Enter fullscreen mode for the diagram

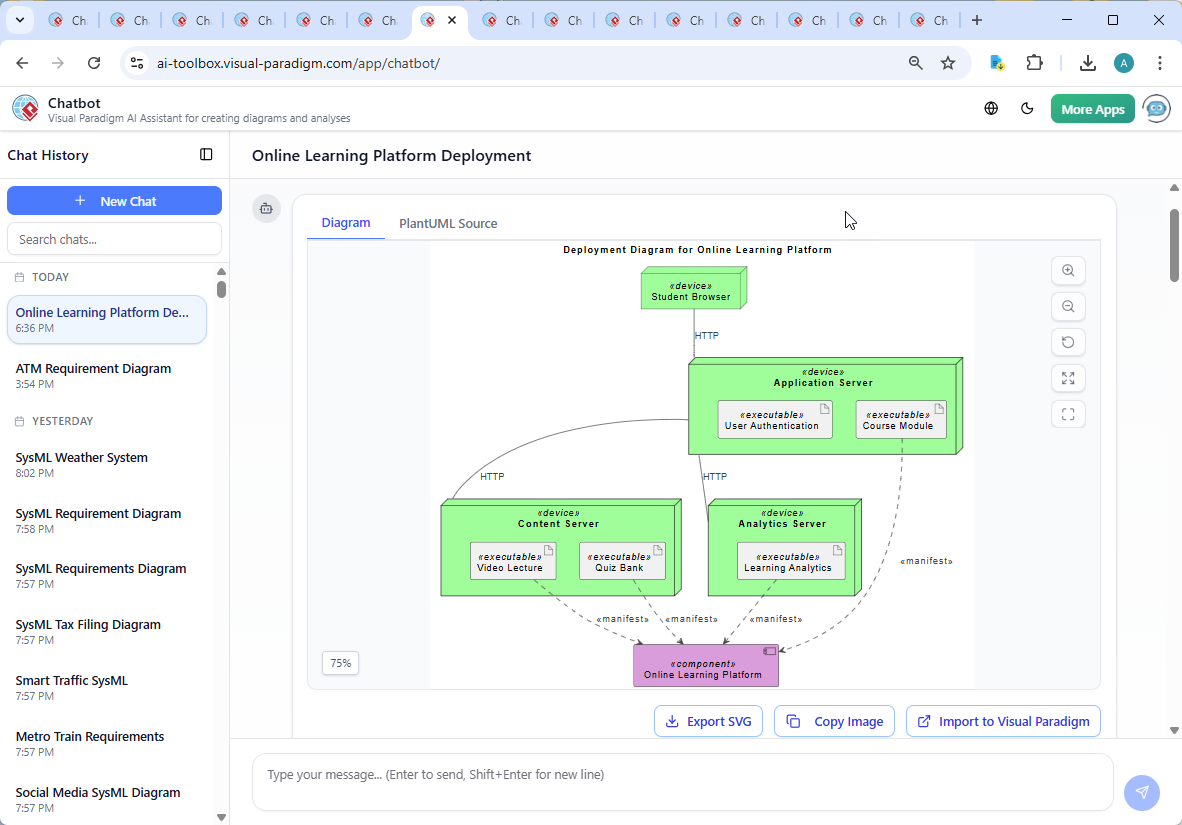(1068, 414)
